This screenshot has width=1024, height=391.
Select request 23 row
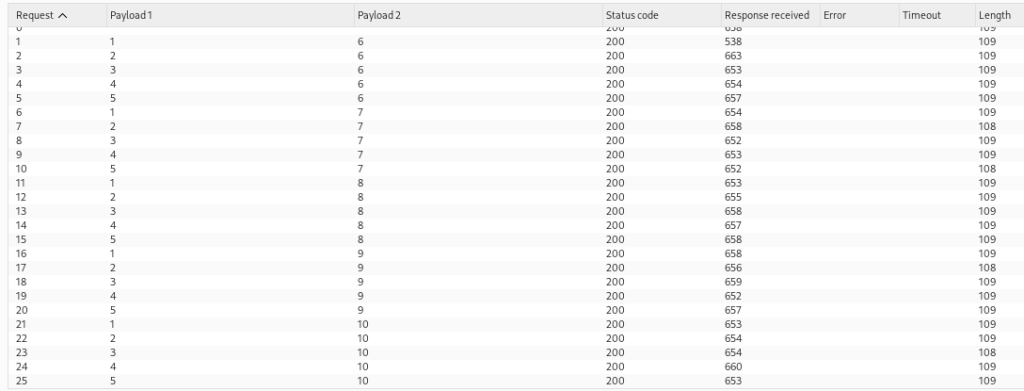pyautogui.click(x=516, y=352)
